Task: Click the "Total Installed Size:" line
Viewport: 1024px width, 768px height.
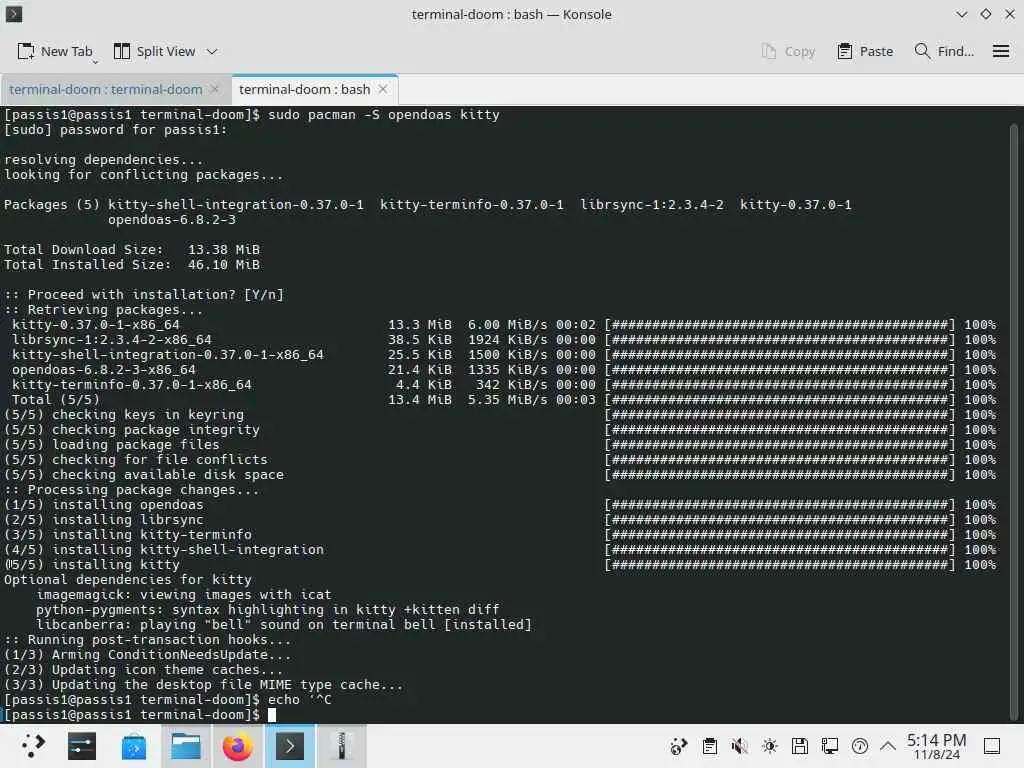Action: tap(132, 264)
